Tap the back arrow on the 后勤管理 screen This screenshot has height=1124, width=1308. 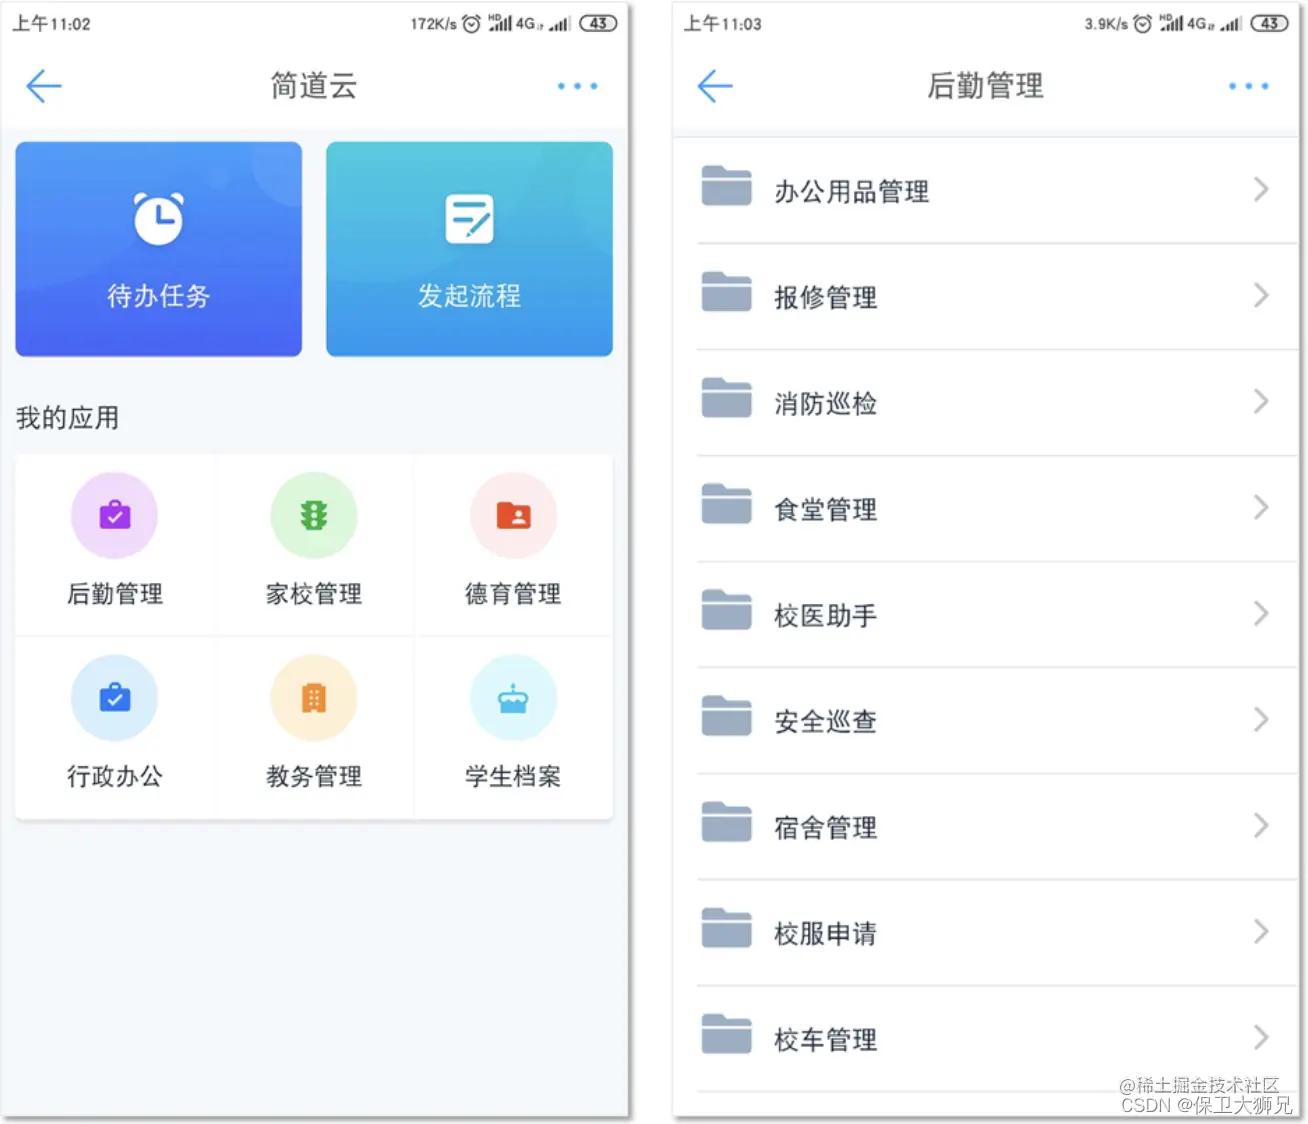click(x=714, y=87)
